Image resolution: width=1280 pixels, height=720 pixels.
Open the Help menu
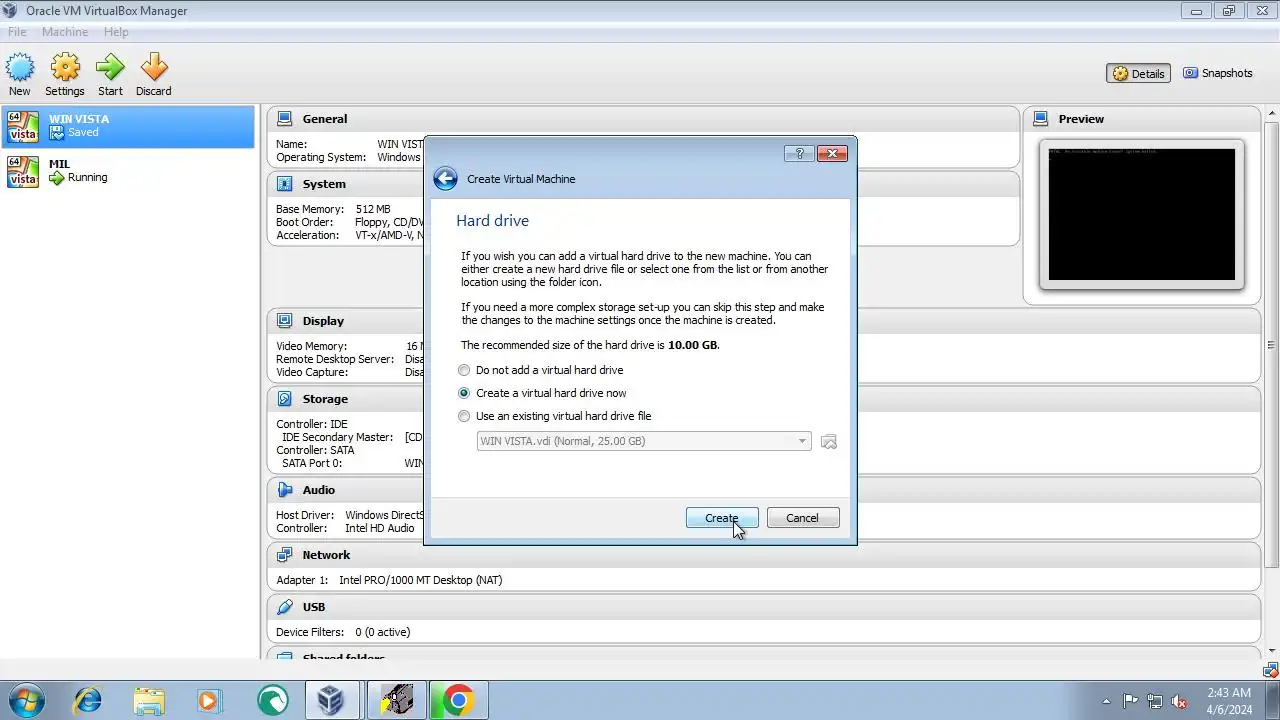(116, 32)
